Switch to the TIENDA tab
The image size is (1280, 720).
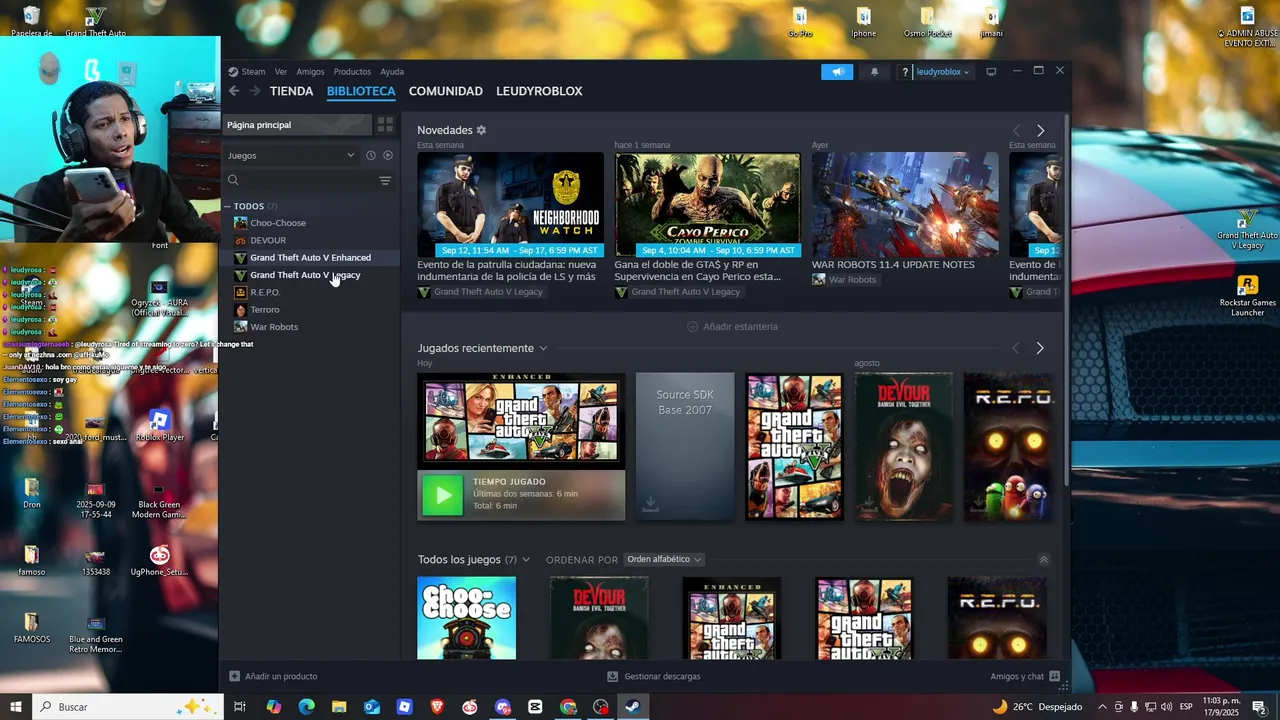tap(291, 91)
